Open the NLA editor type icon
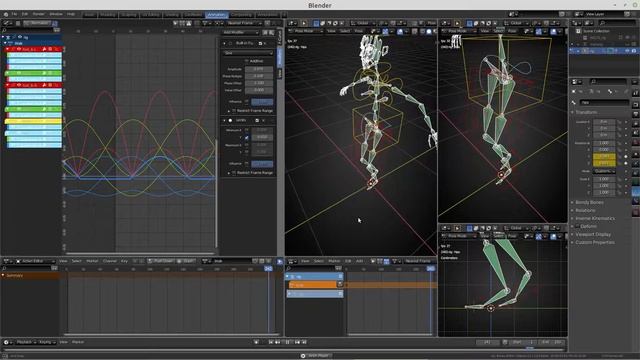Viewport: 640px width, 360px height. coord(291,261)
